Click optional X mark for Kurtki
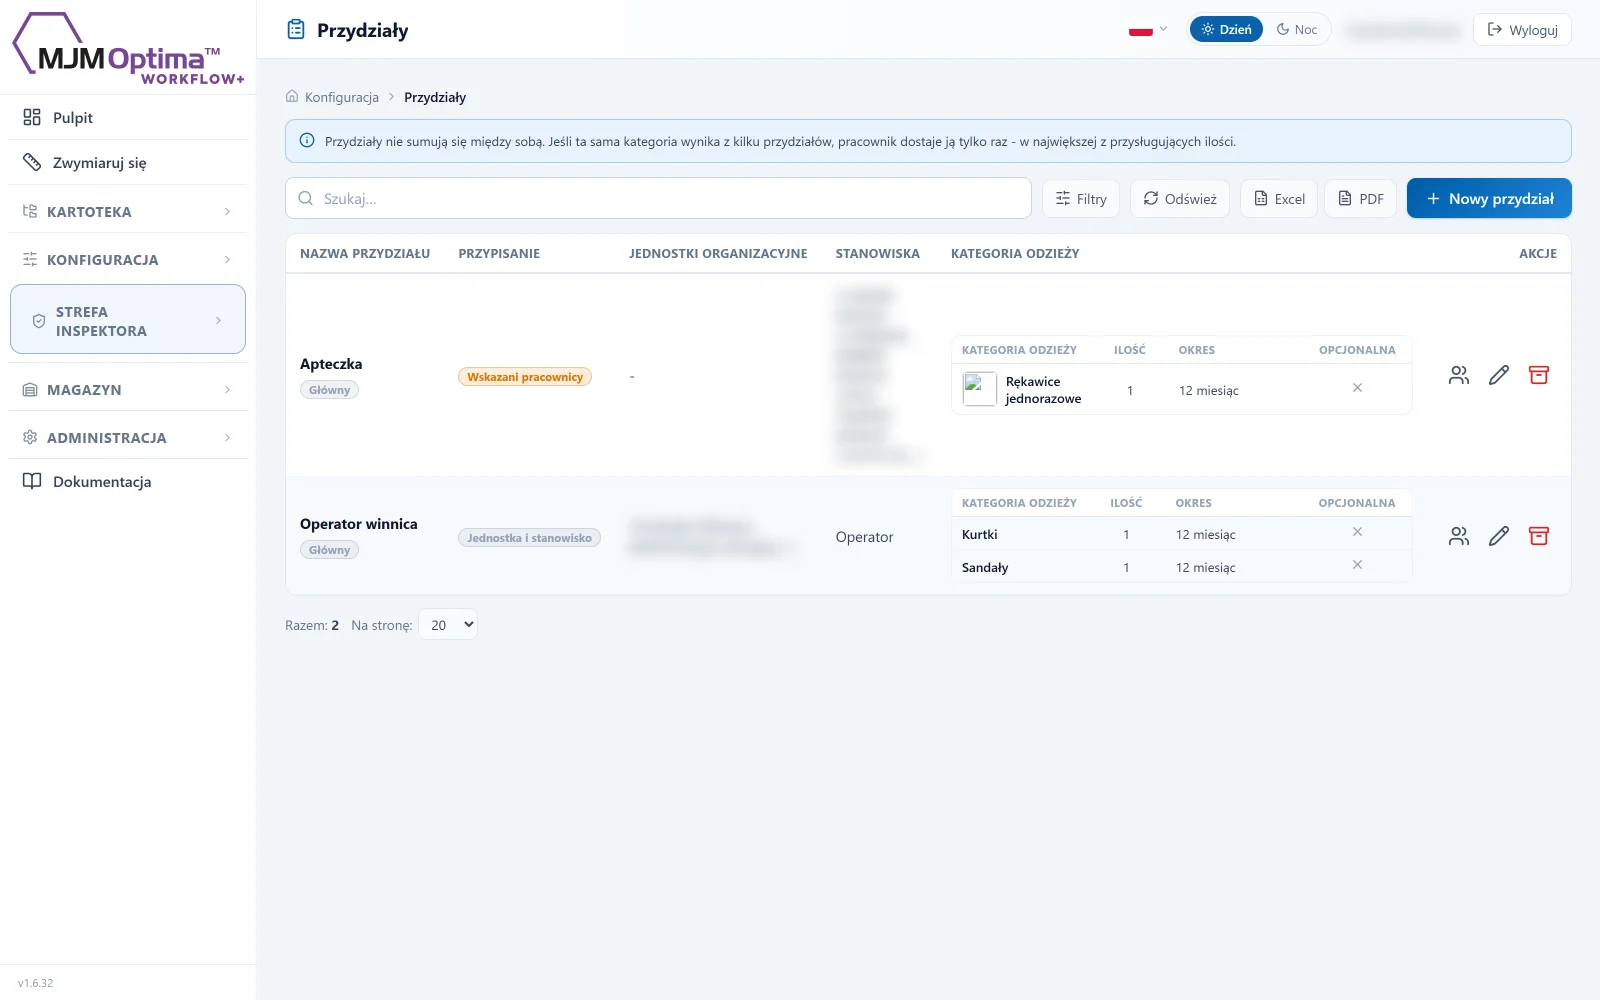Screen dimensions: 1600x1000 tap(1357, 532)
